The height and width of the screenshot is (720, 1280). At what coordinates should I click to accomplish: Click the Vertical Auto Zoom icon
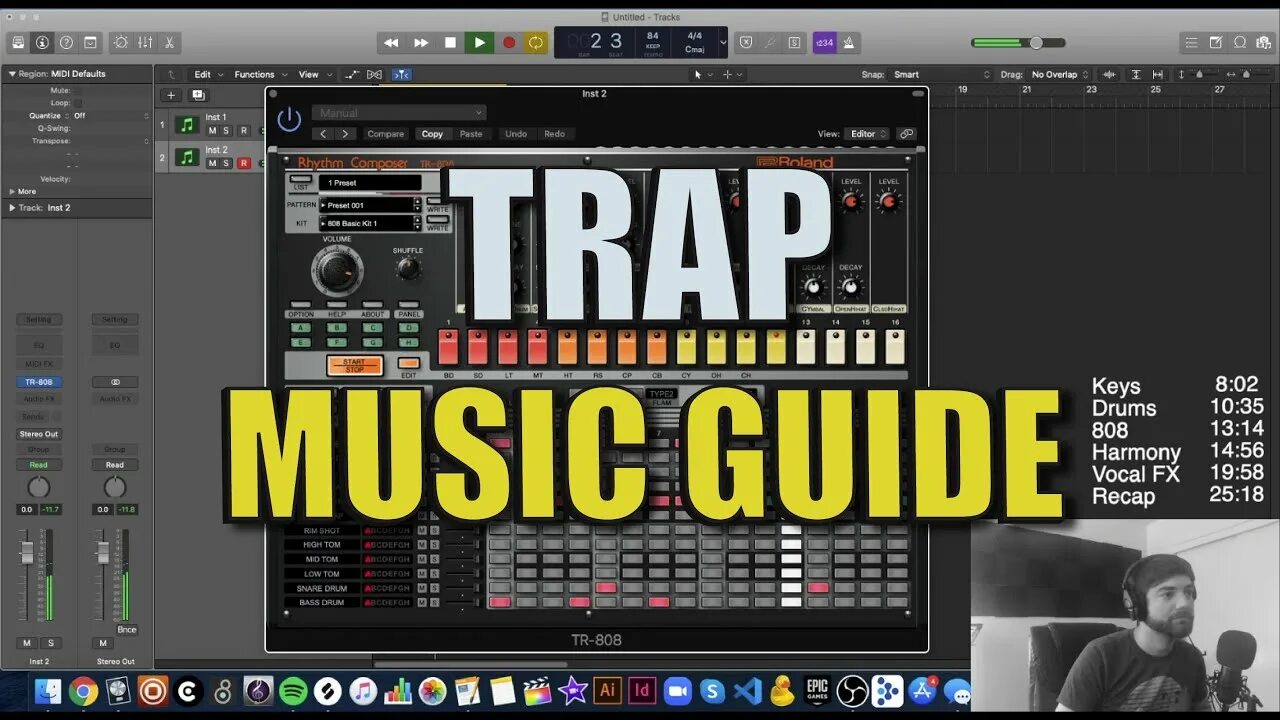1135,74
